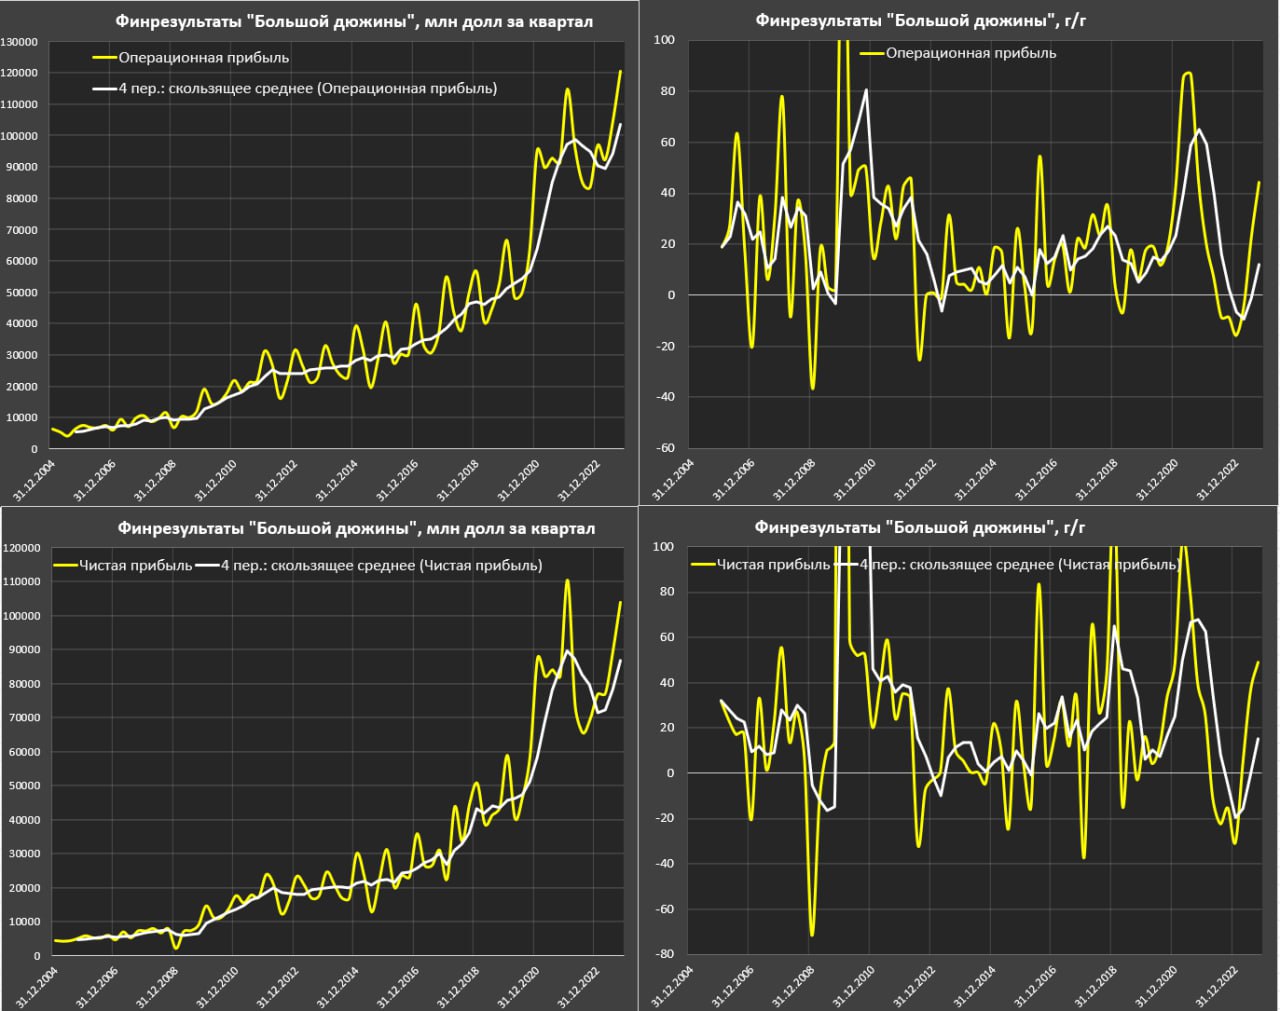Click x-axis date 31.12.2016 in top-right chart
Screen dimensions: 1280x1011
tap(1035, 480)
